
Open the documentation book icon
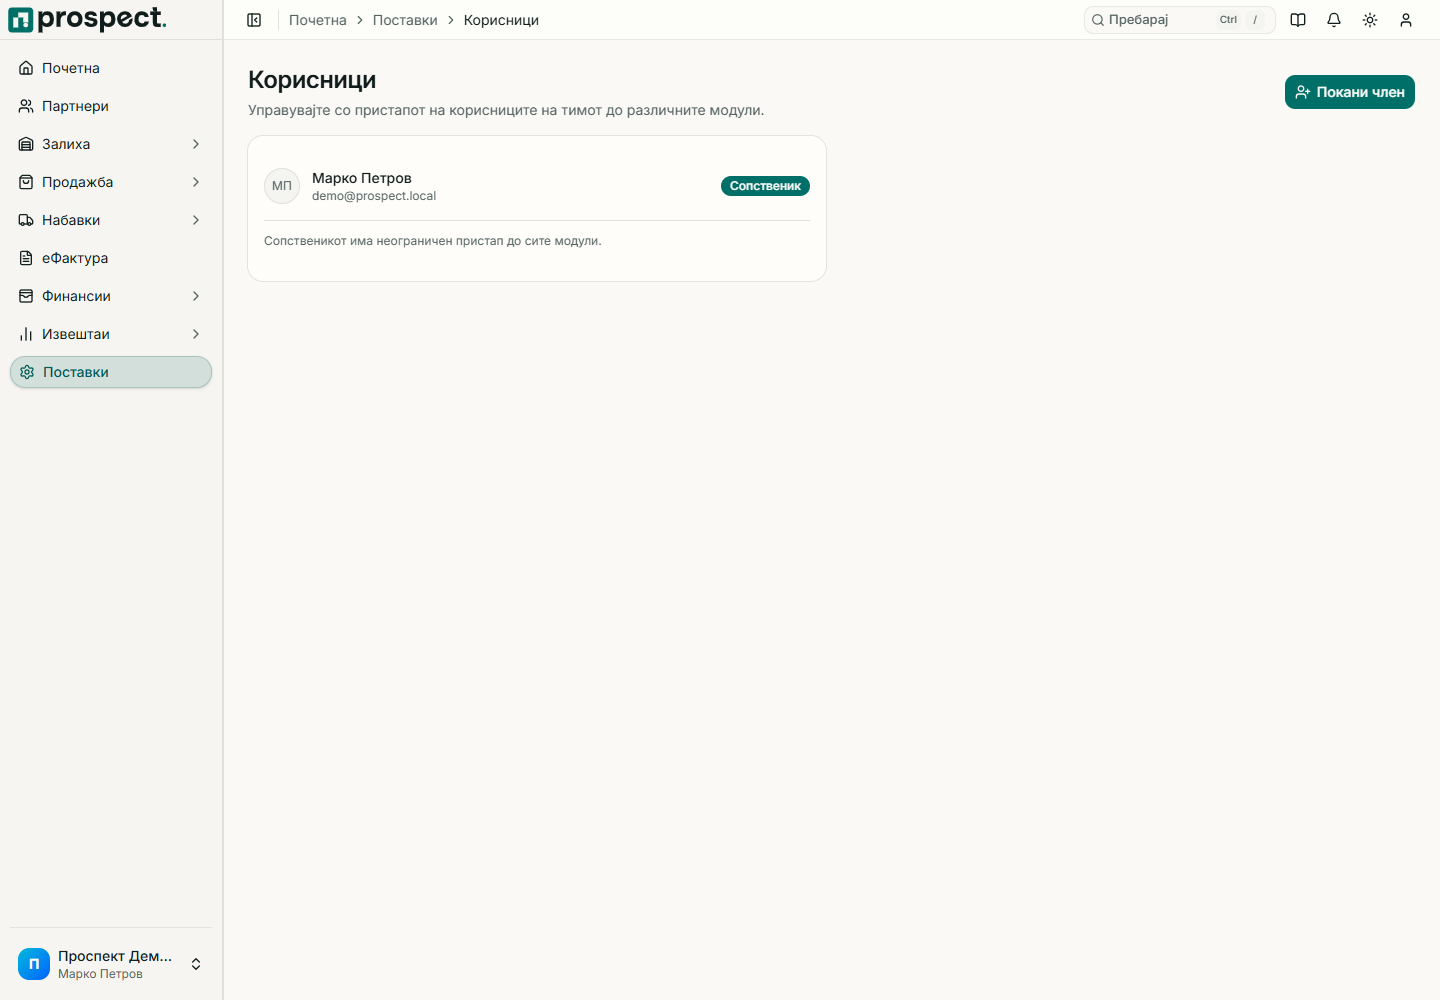(1298, 20)
